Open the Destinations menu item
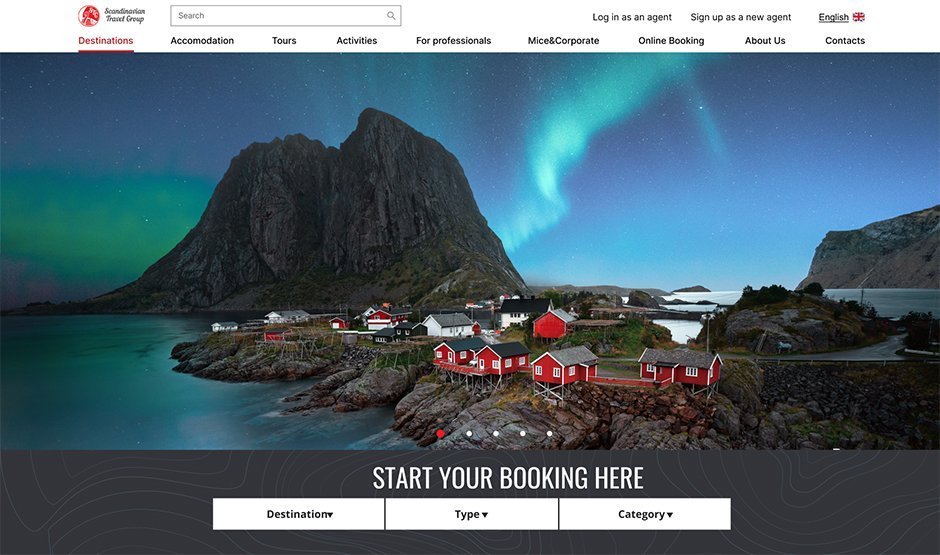The image size is (940, 555). click(106, 41)
